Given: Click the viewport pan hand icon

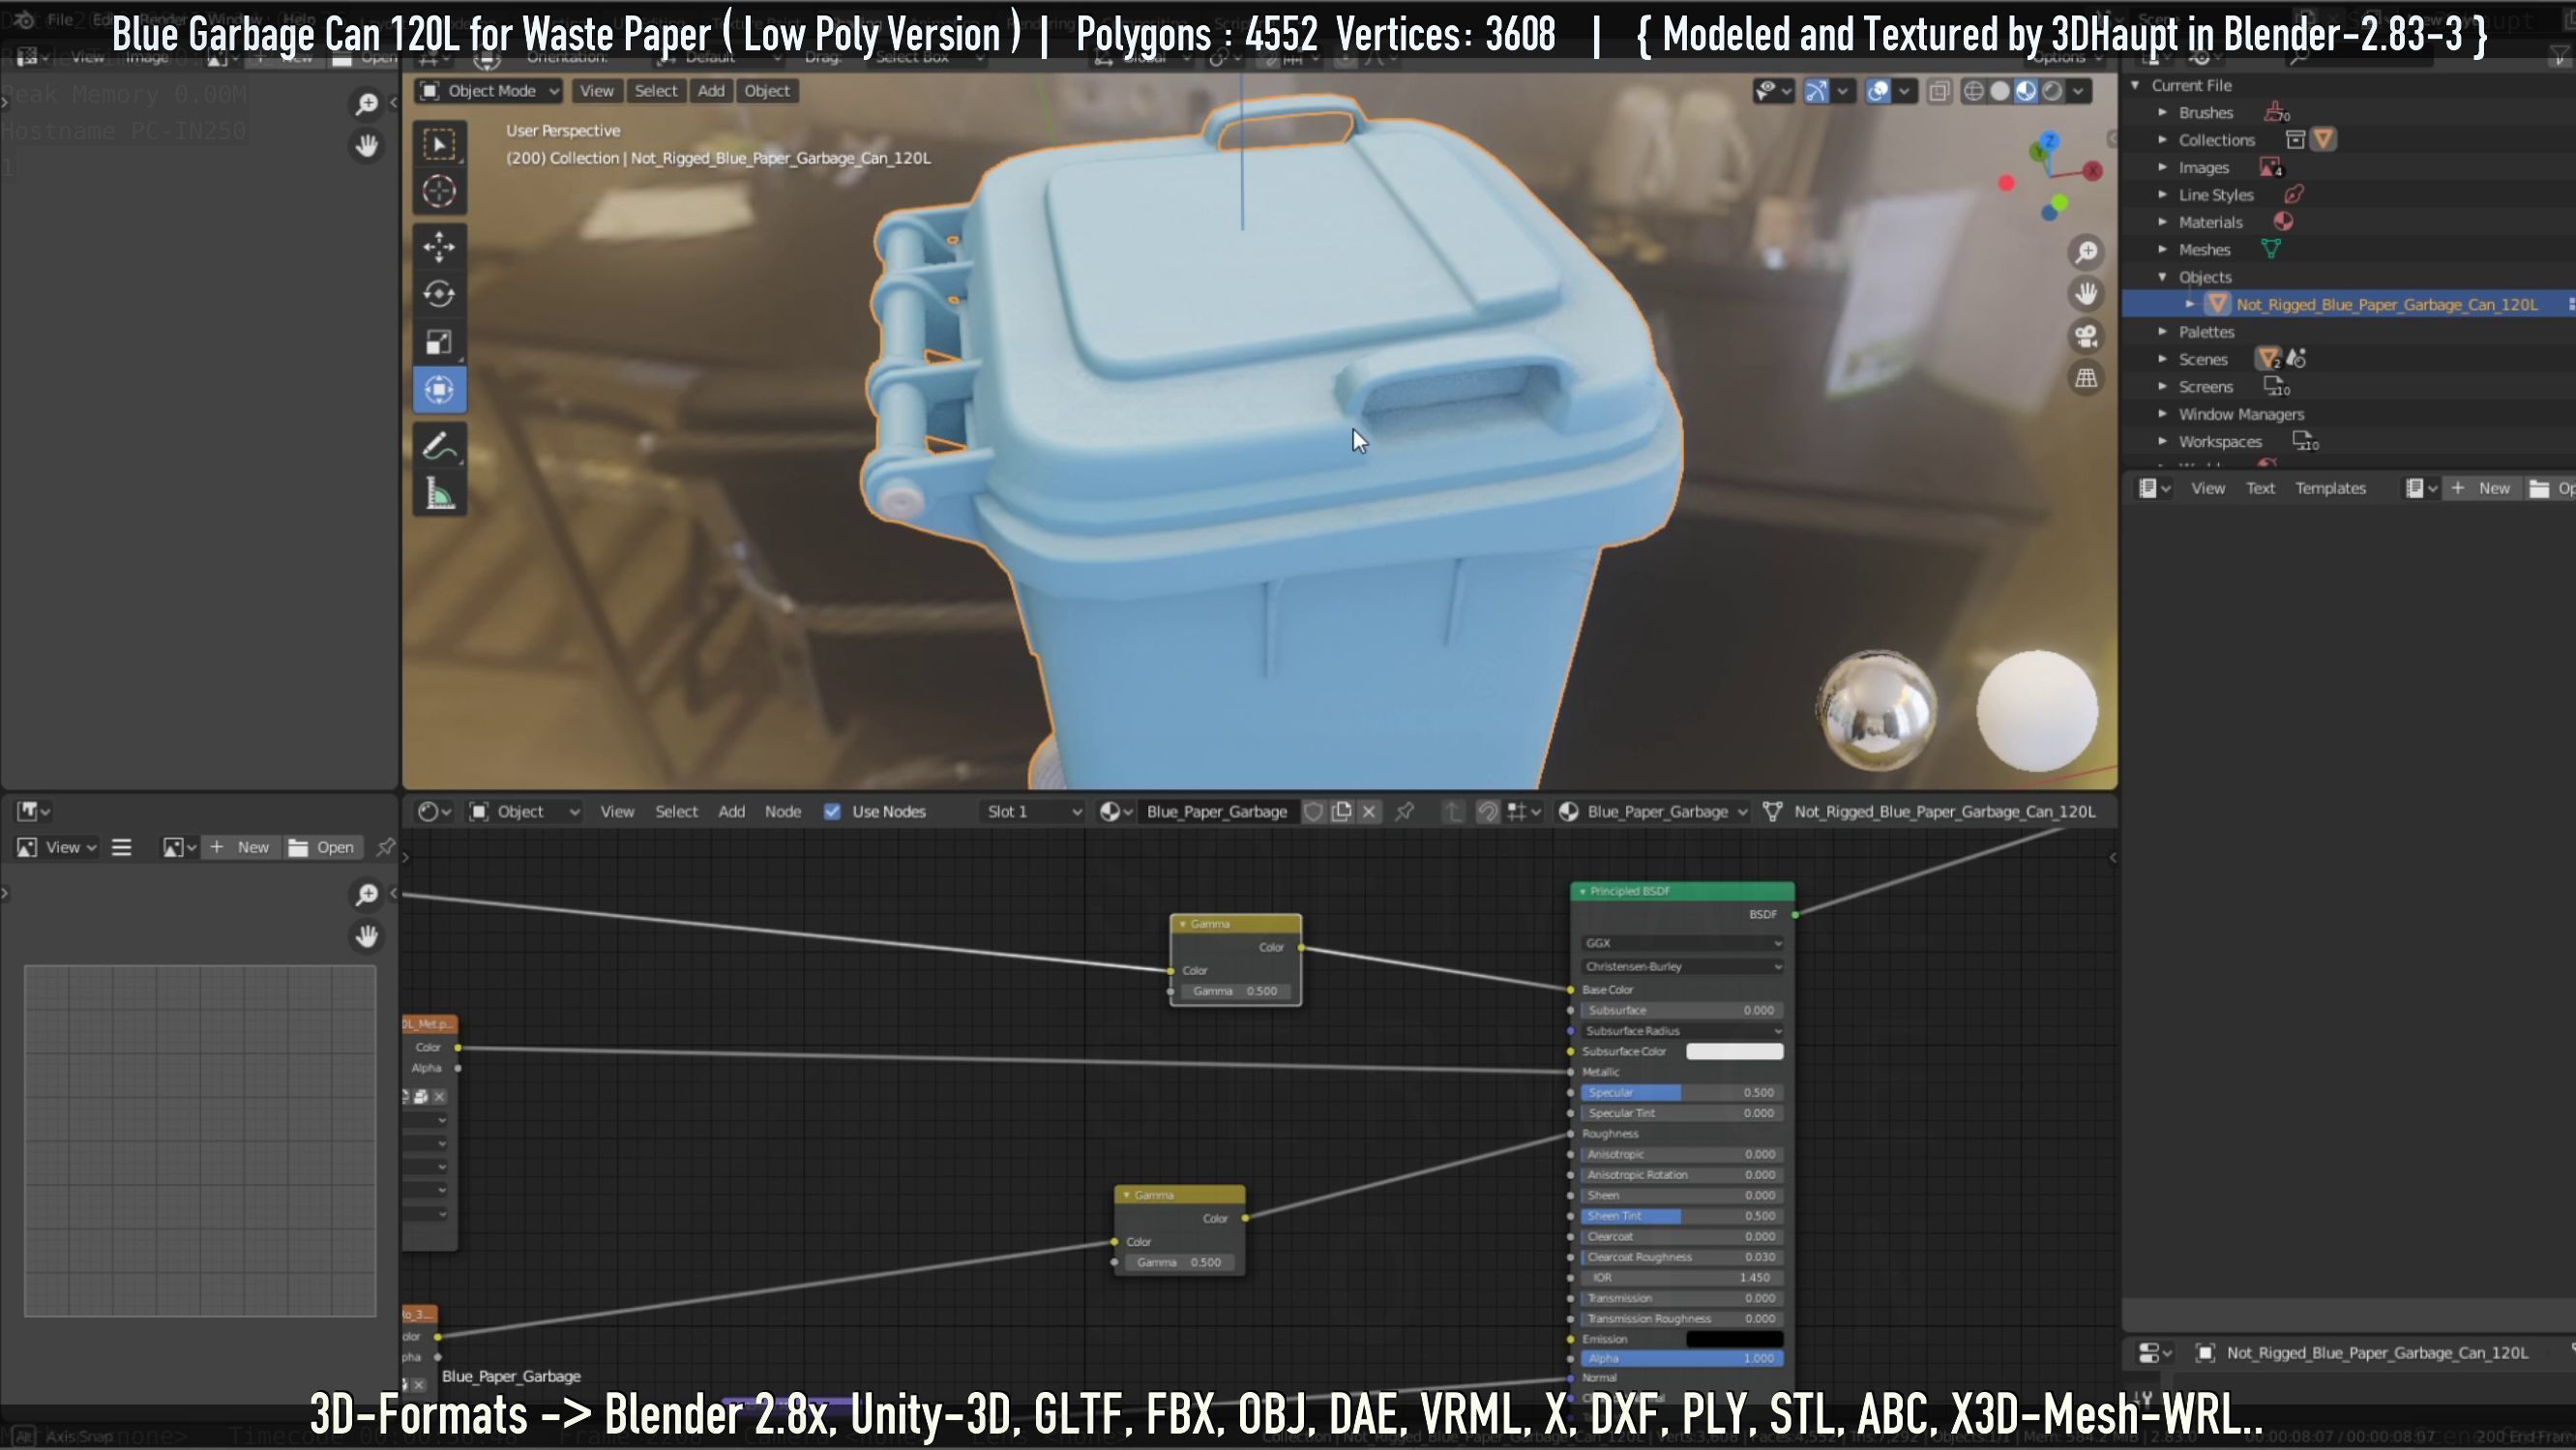Looking at the screenshot, I should point(2086,294).
